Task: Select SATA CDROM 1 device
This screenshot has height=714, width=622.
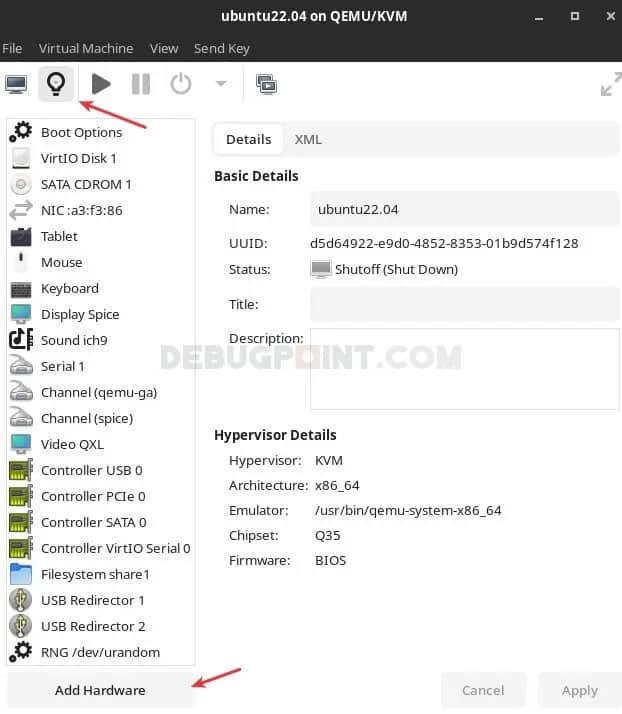Action: 86,184
